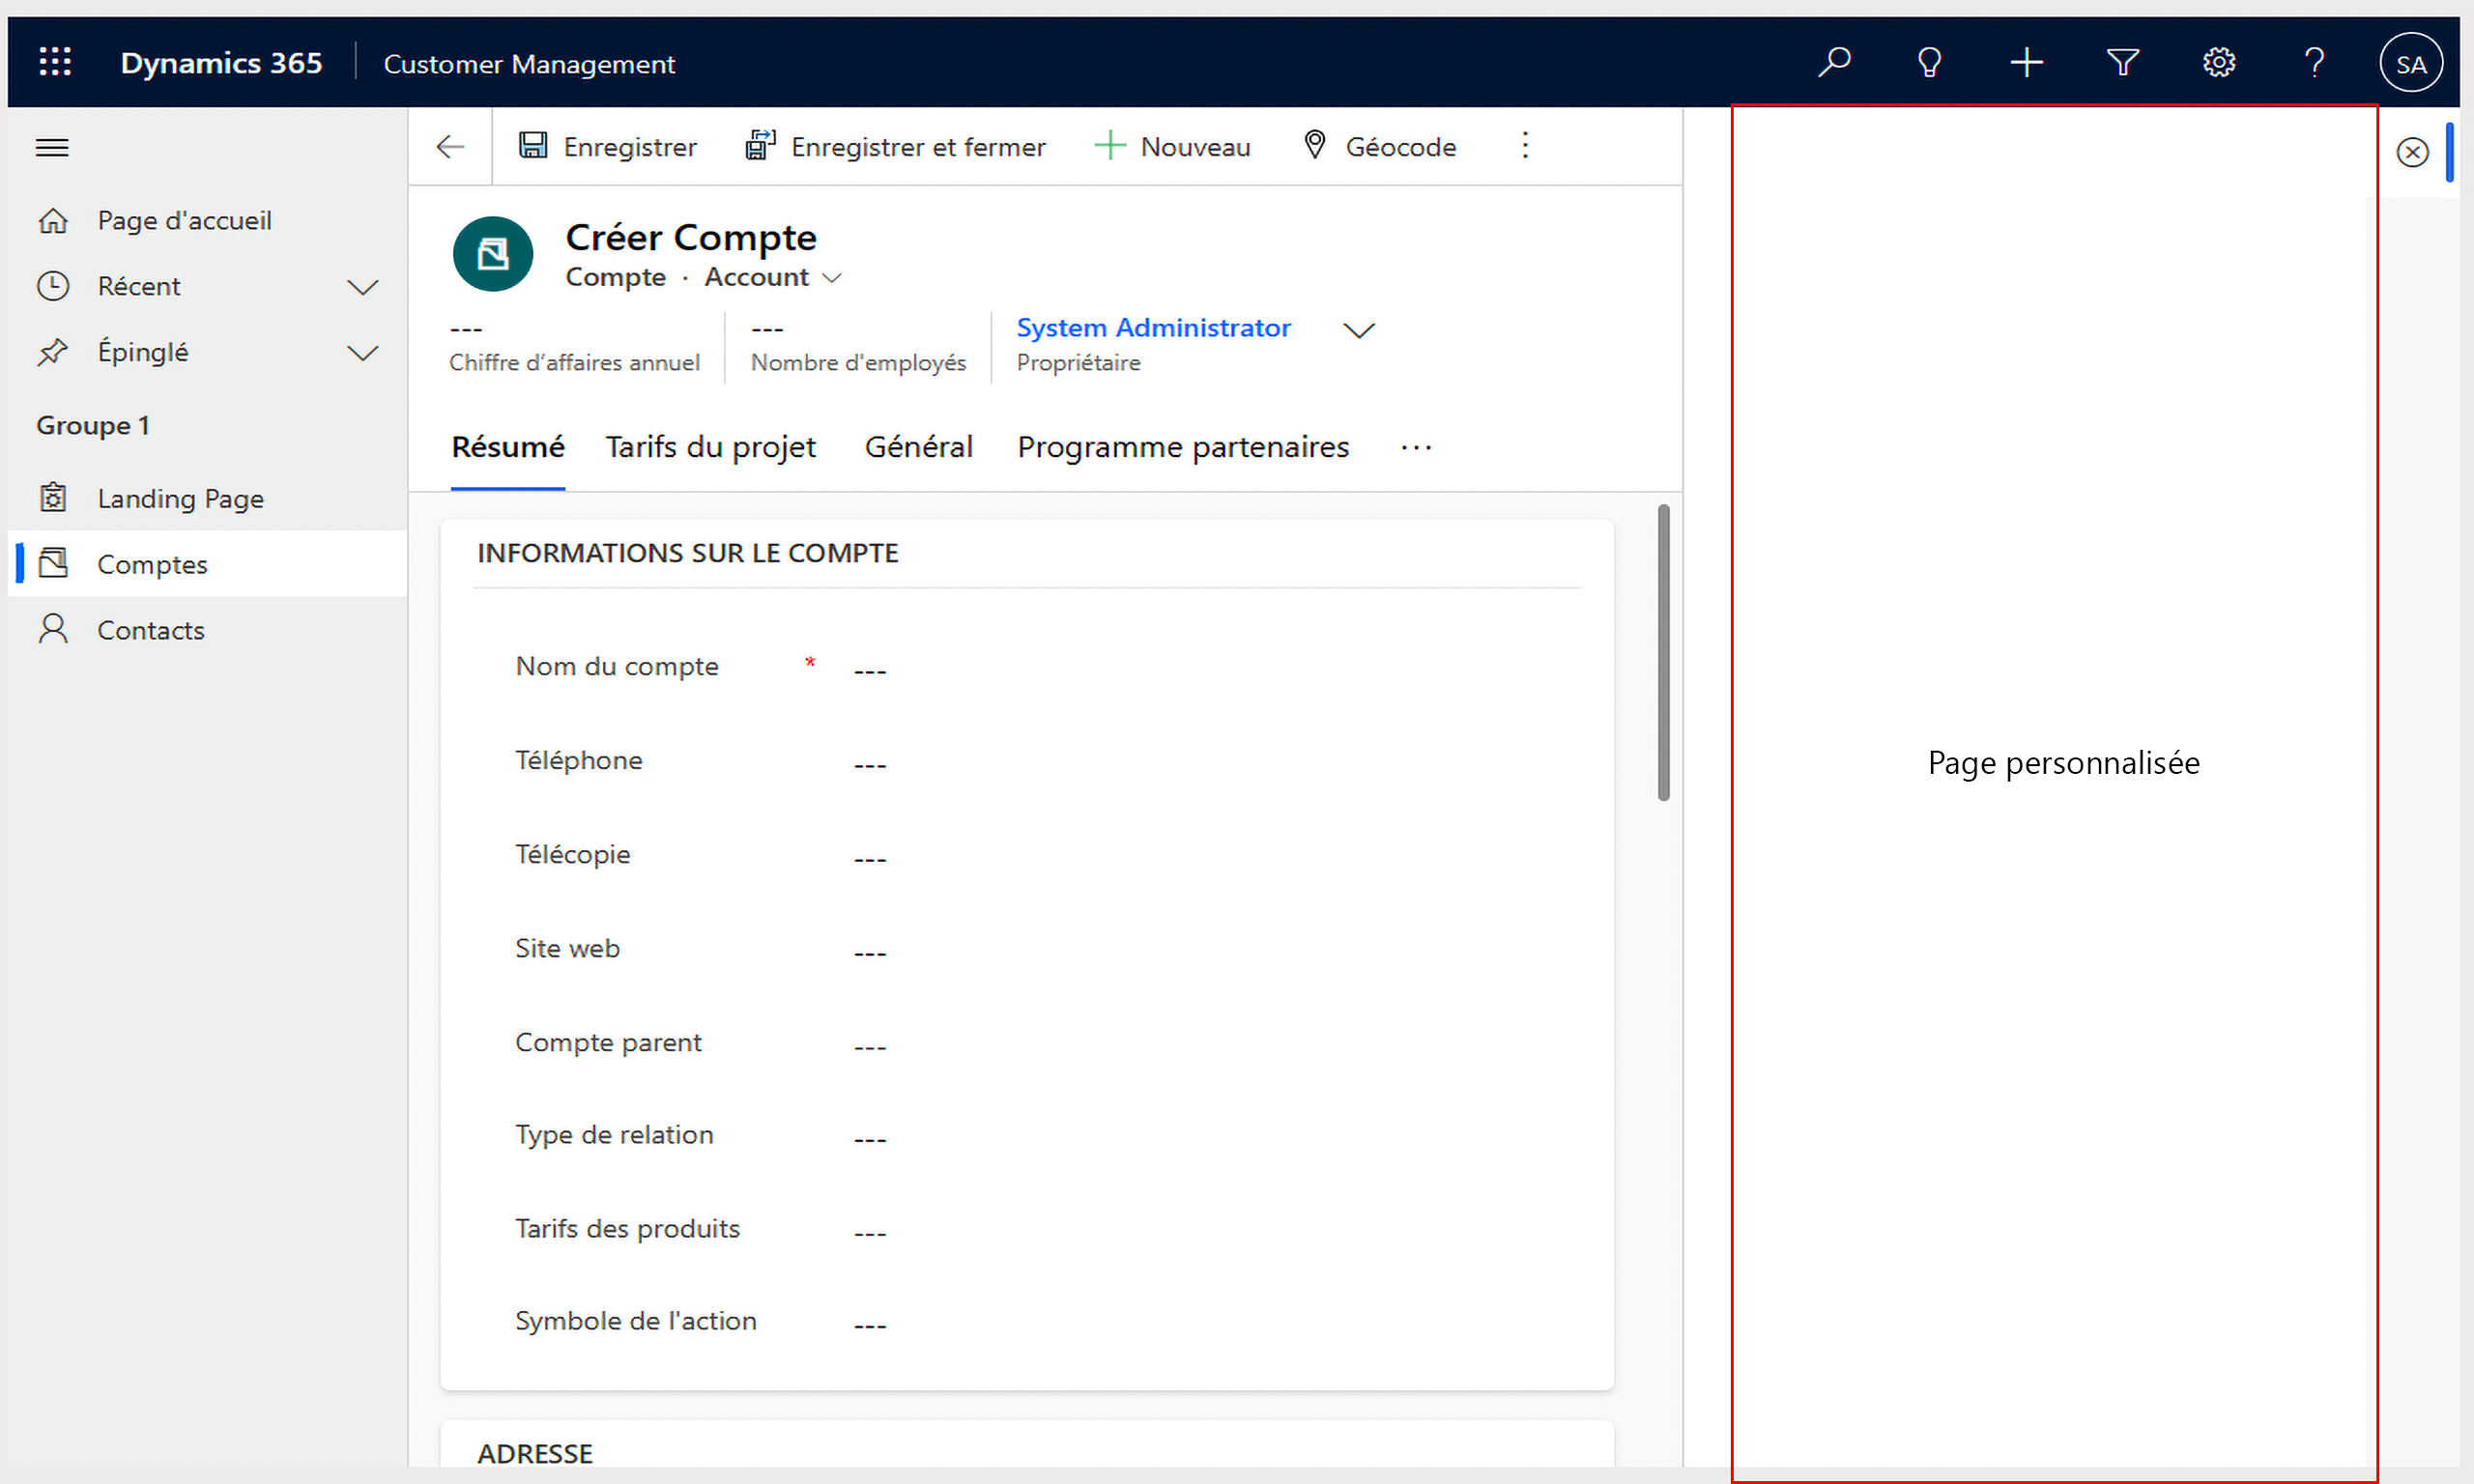Click the search magnifier icon
Viewport: 2474px width, 1484px height.
1834,63
